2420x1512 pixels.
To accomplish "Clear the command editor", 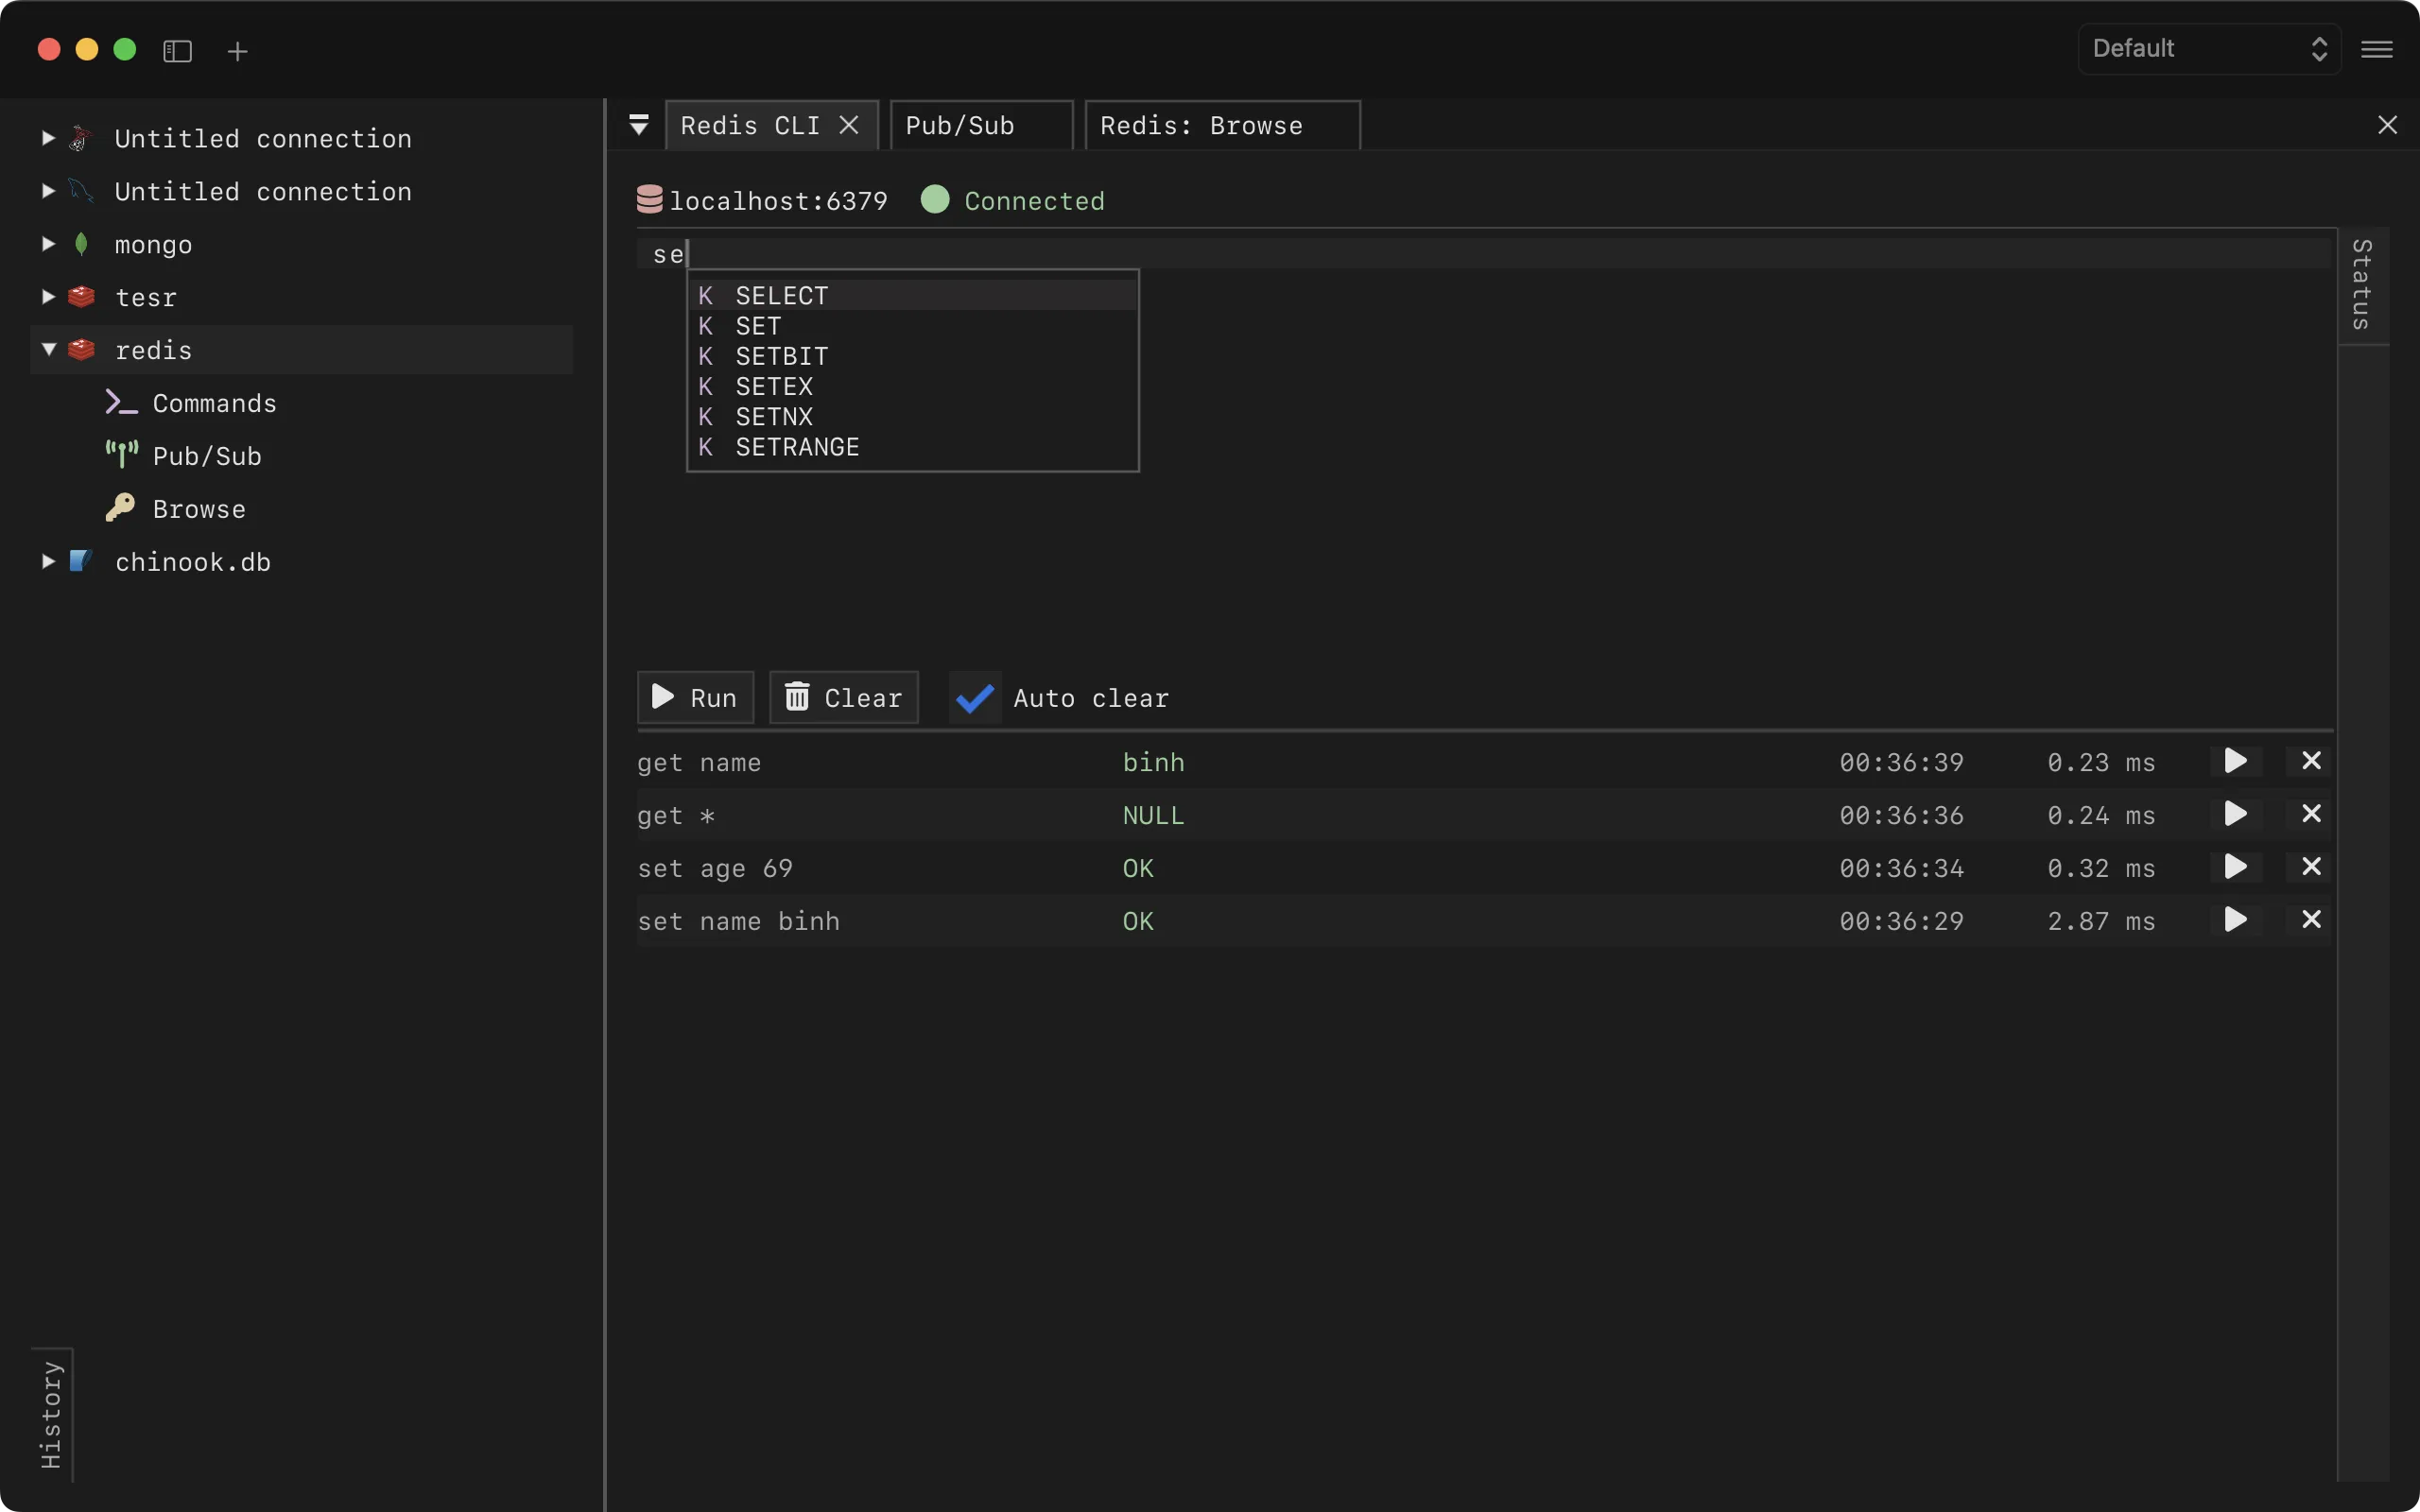I will (842, 697).
